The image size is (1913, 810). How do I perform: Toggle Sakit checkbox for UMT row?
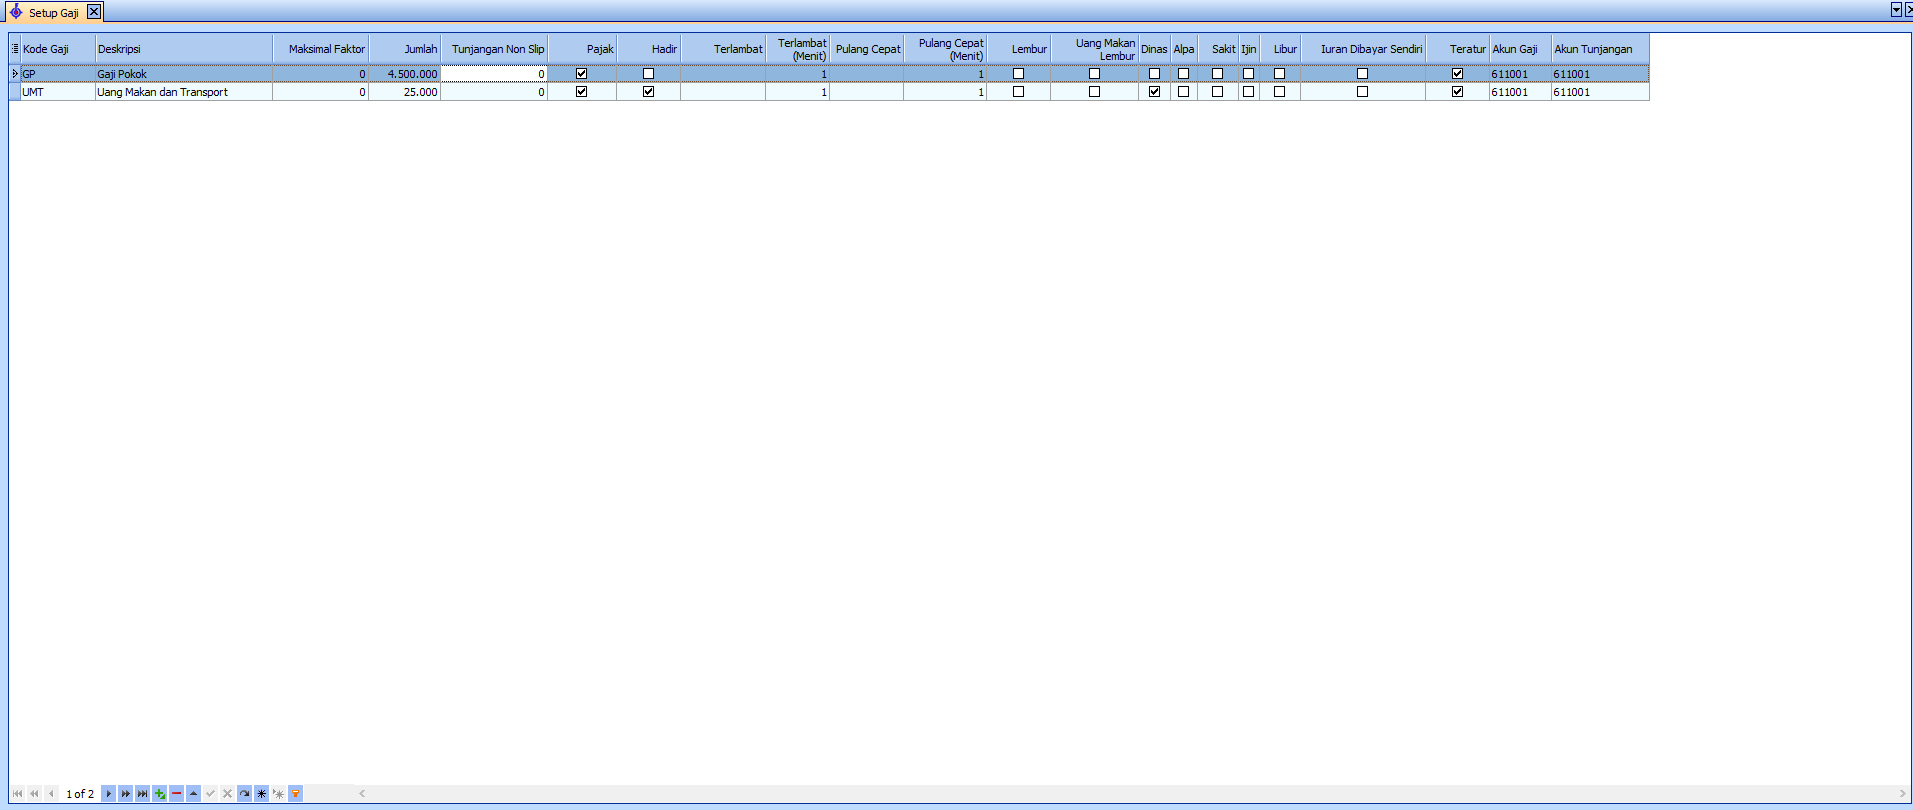[1217, 91]
